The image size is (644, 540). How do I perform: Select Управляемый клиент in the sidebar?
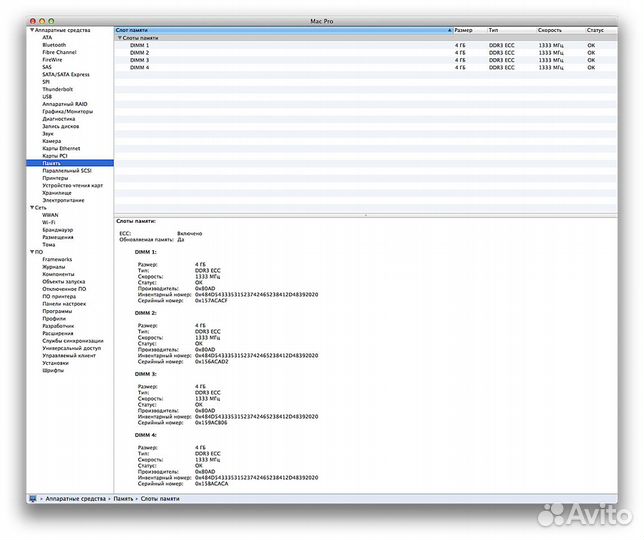pyautogui.click(x=69, y=355)
